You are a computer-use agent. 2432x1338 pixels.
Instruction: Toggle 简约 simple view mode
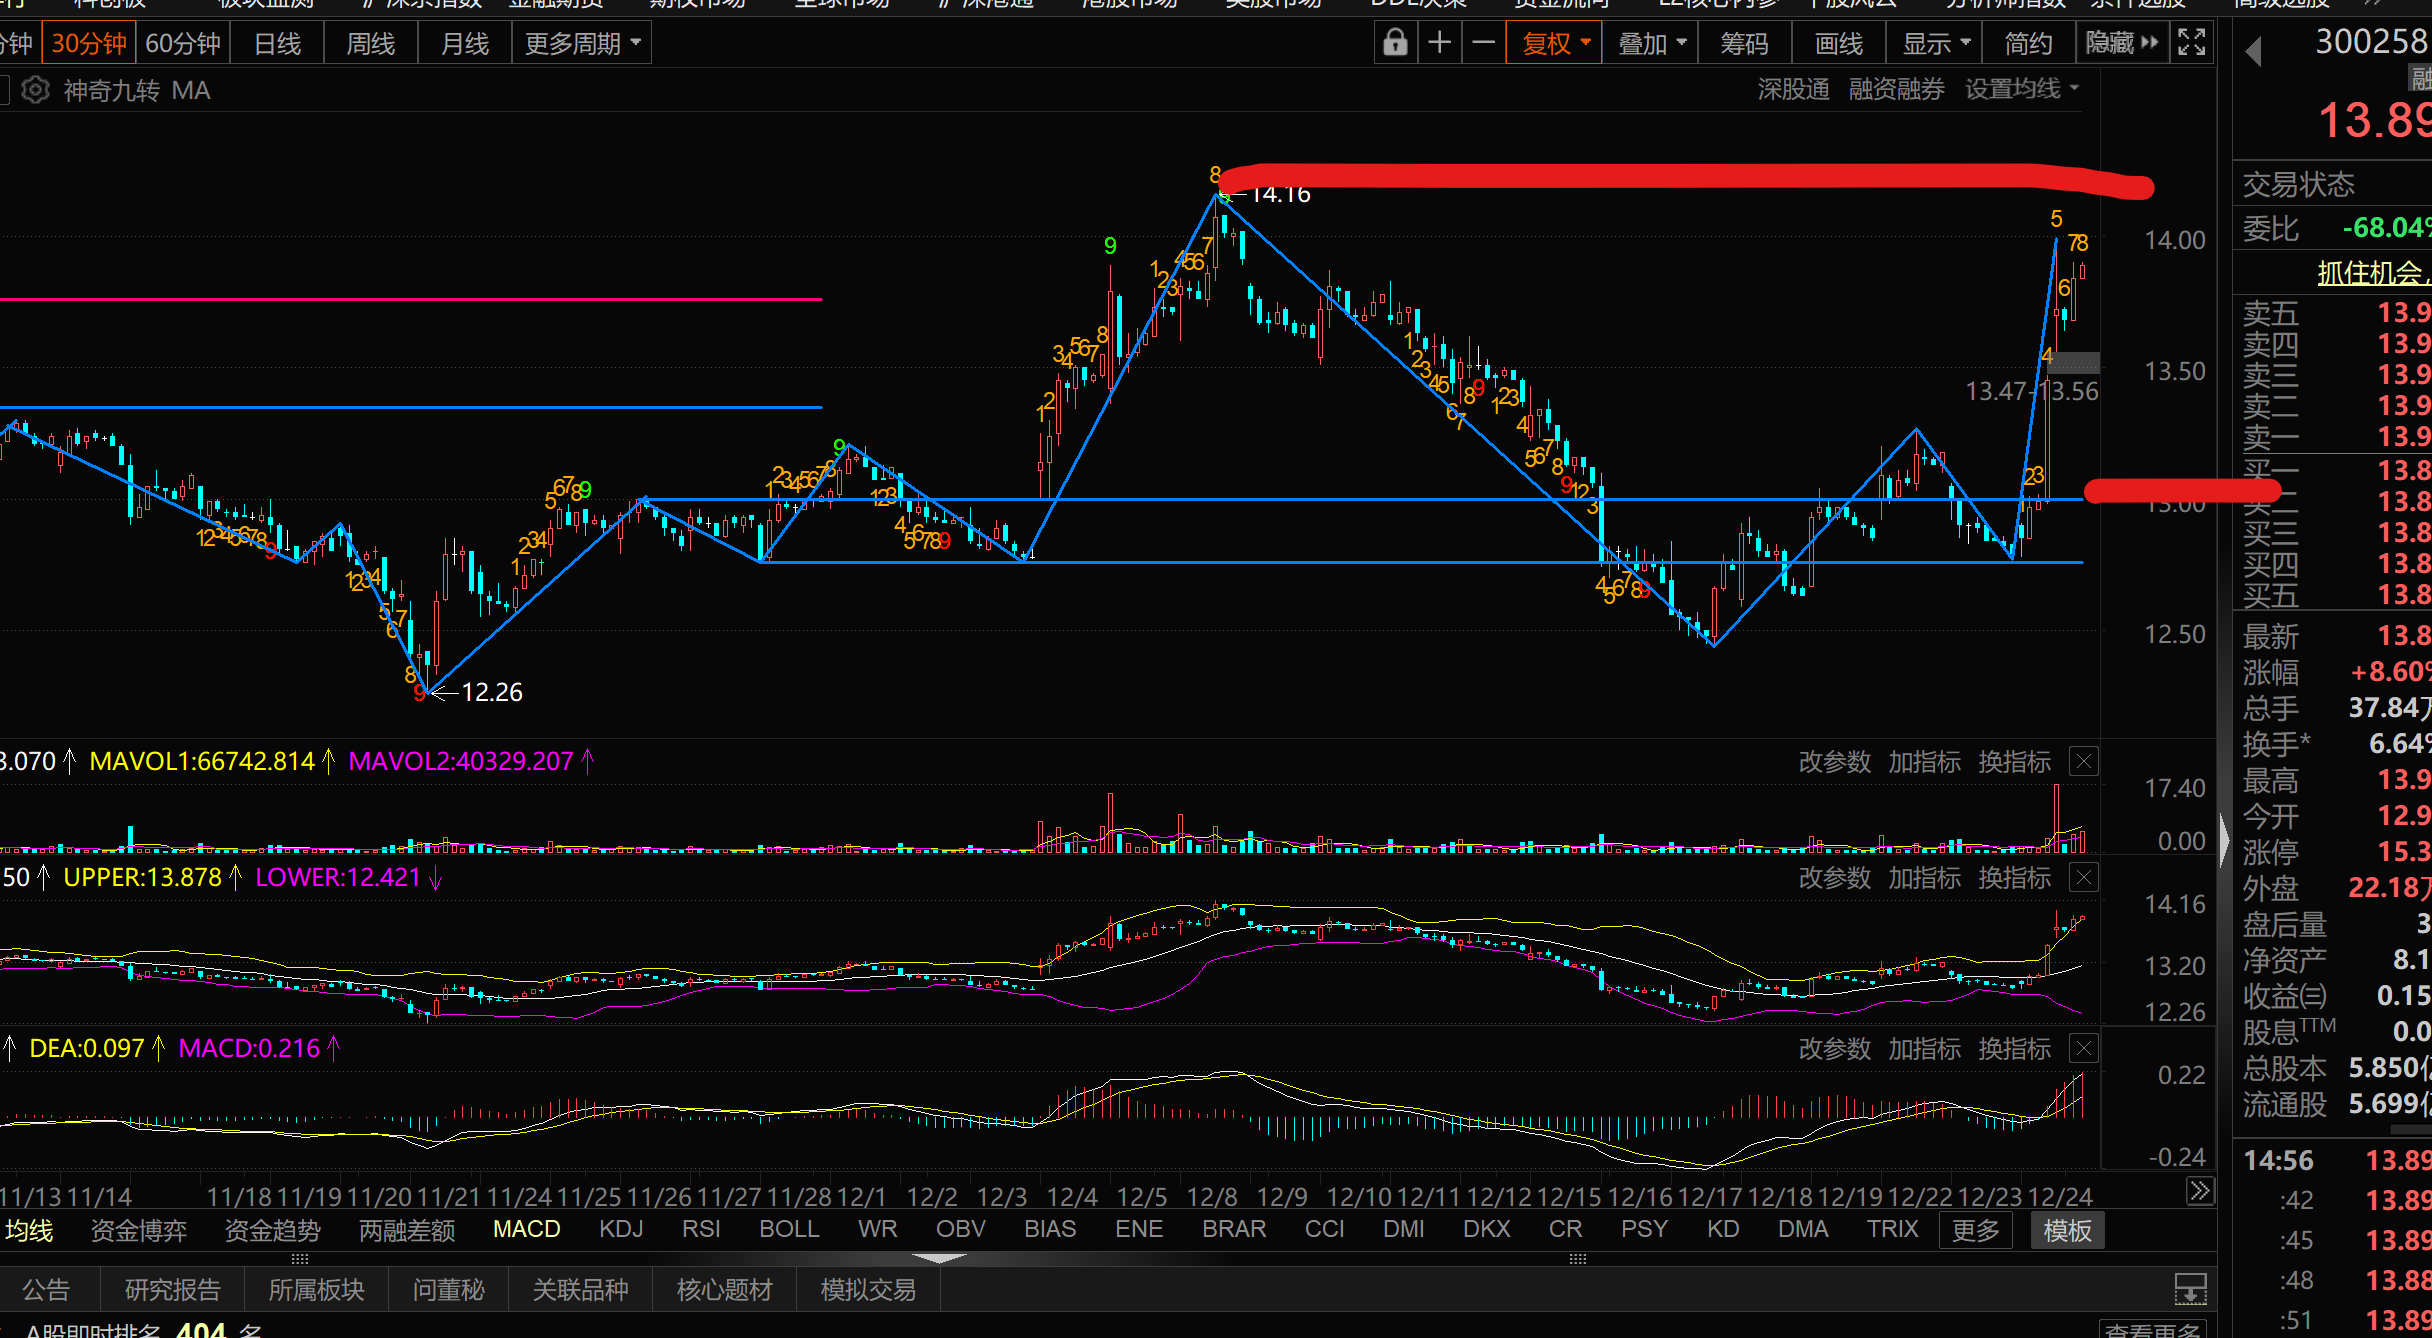(x=2028, y=43)
